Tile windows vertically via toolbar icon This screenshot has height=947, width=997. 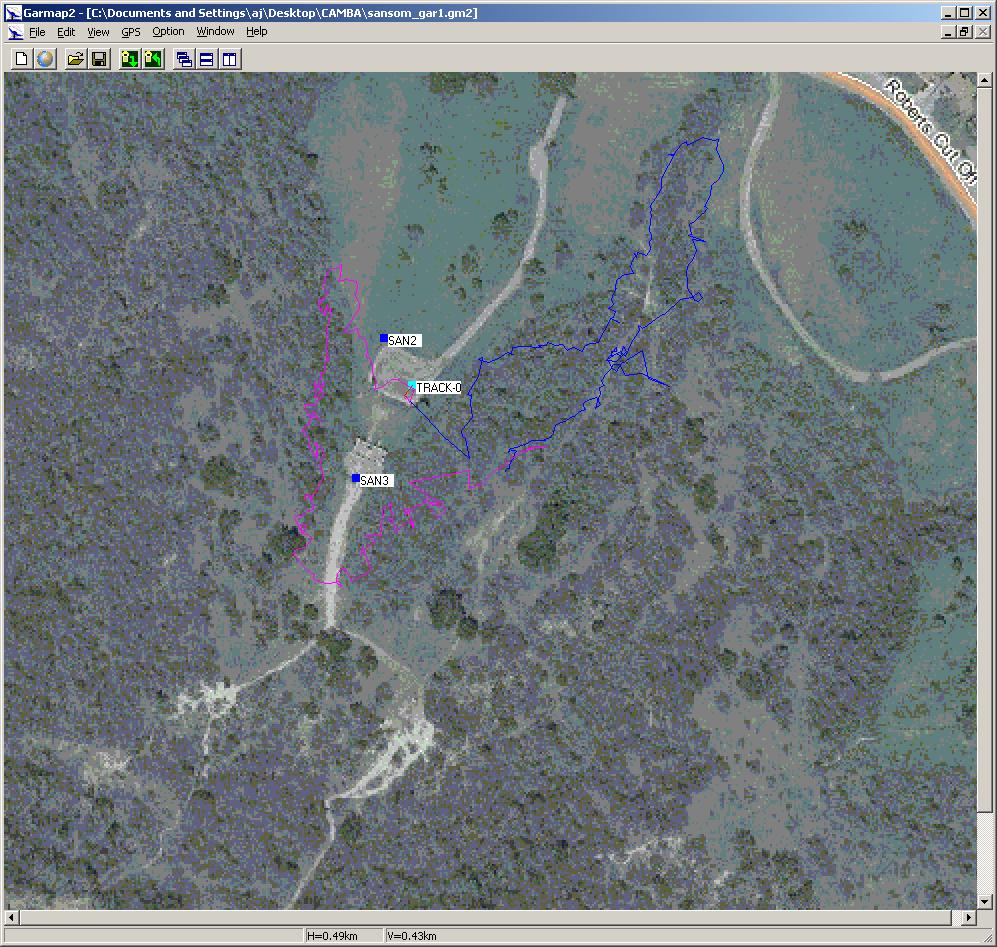(229, 59)
